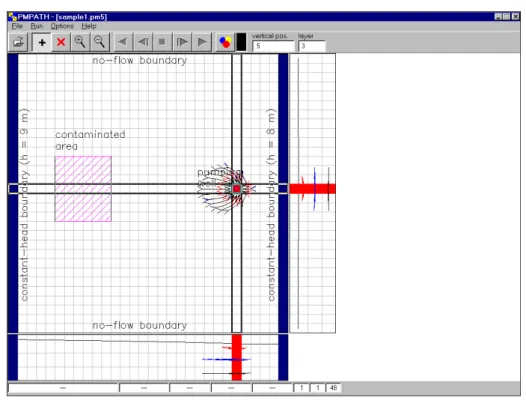Click the hatched contaminated area
526x400 pixels.
pyautogui.click(x=83, y=189)
